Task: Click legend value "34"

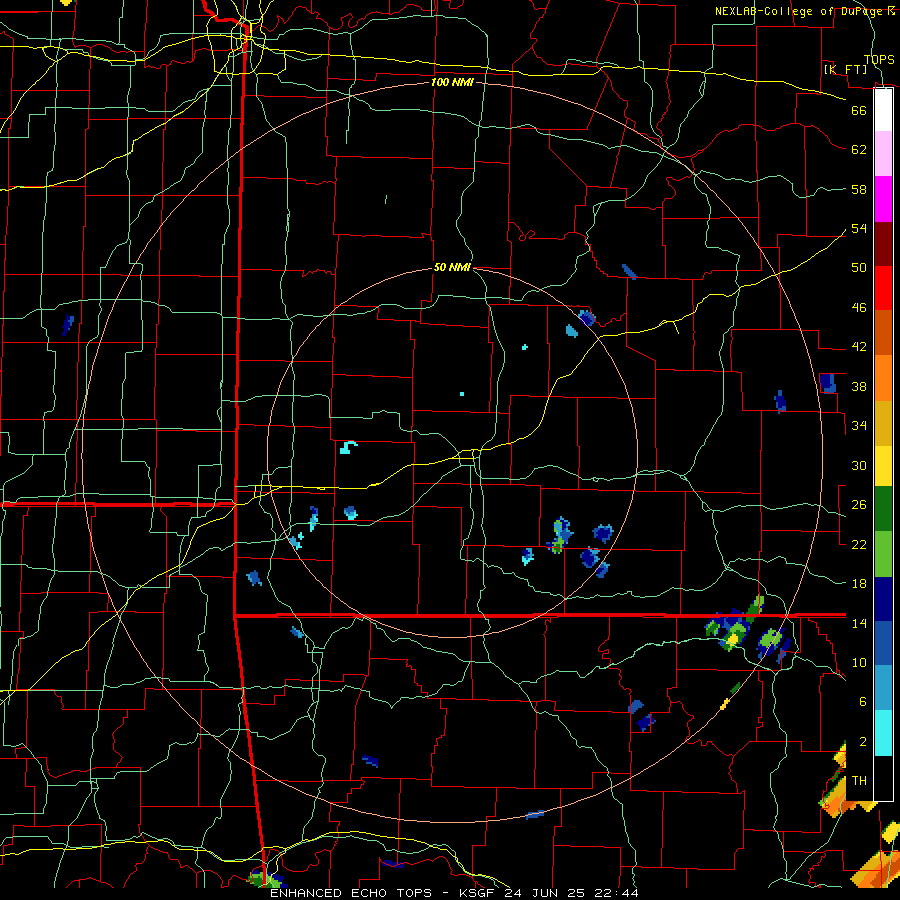Action: [x=859, y=426]
